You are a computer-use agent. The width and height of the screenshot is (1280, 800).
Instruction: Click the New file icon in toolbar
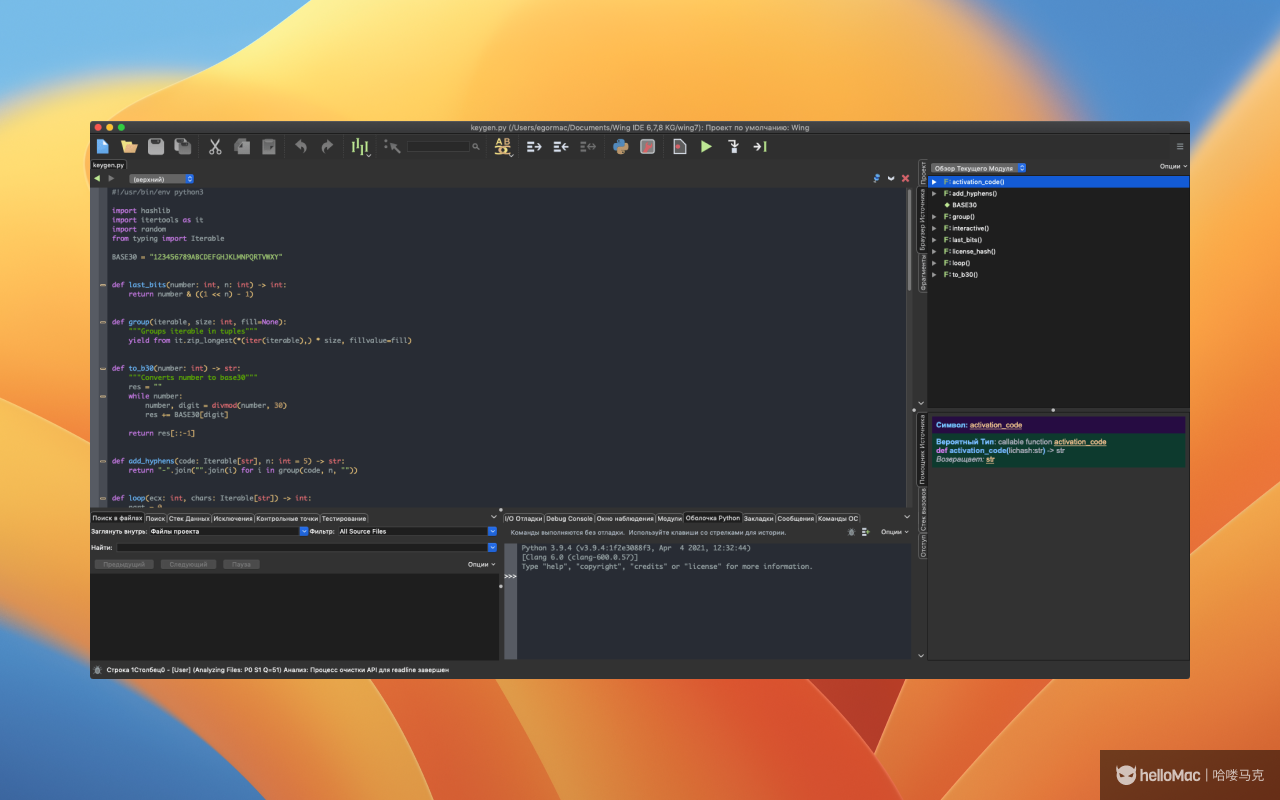coord(102,146)
